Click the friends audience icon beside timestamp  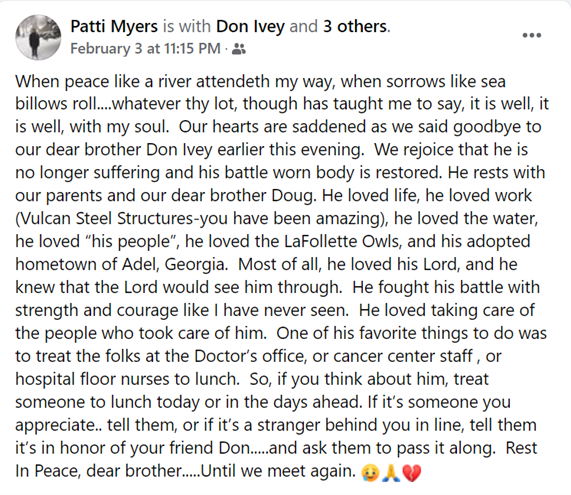[239, 49]
